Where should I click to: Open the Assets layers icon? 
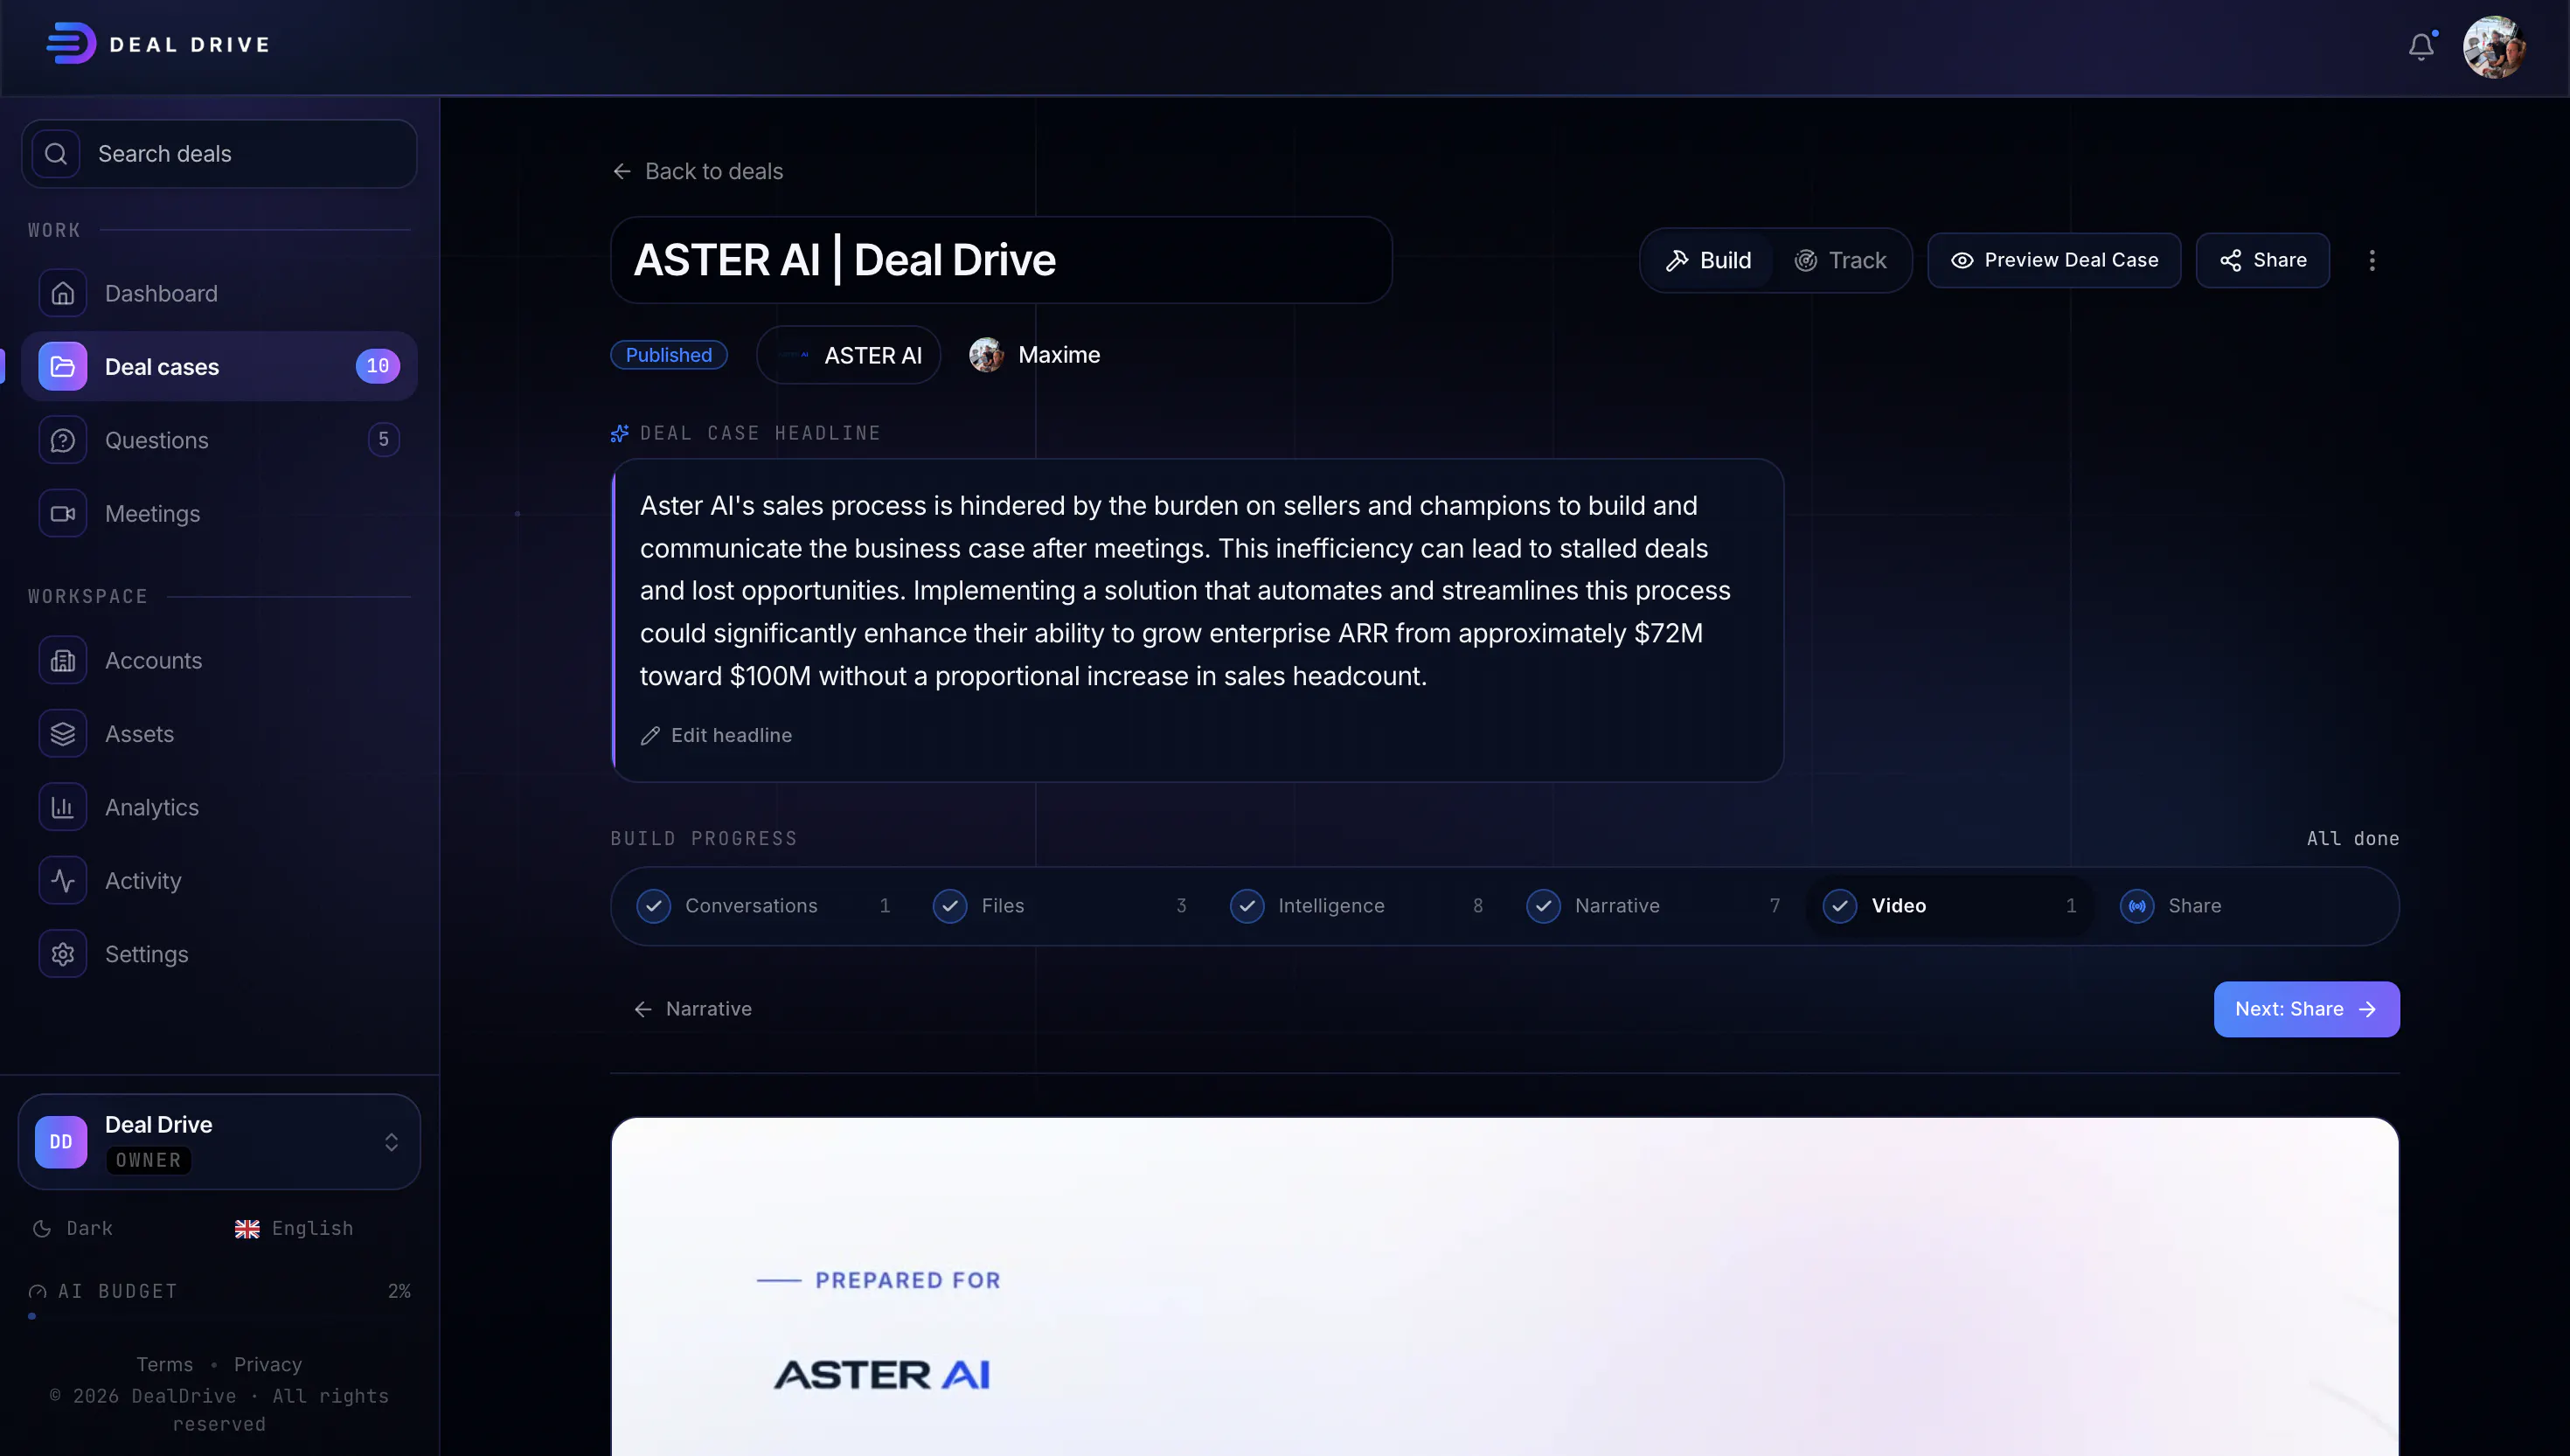click(63, 734)
